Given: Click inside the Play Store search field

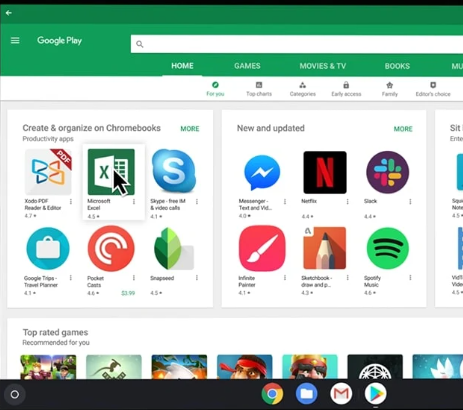Looking at the screenshot, I should [297, 44].
